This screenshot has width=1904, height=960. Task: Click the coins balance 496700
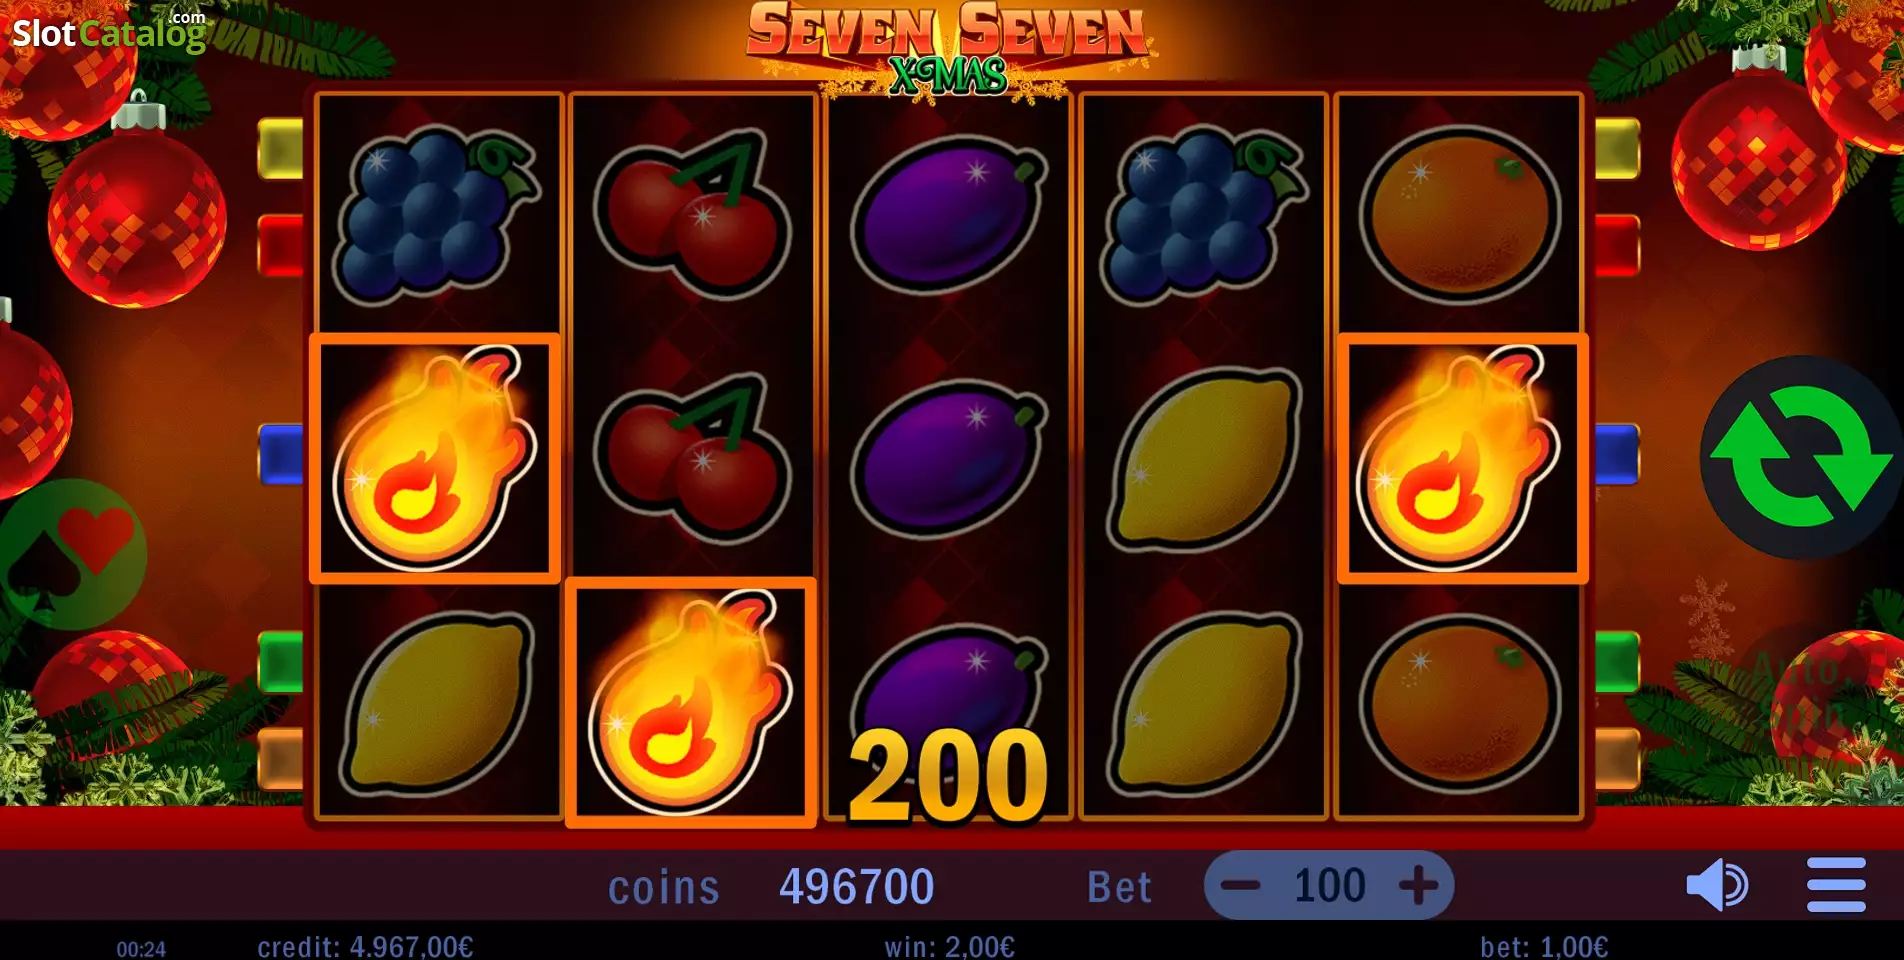(856, 887)
